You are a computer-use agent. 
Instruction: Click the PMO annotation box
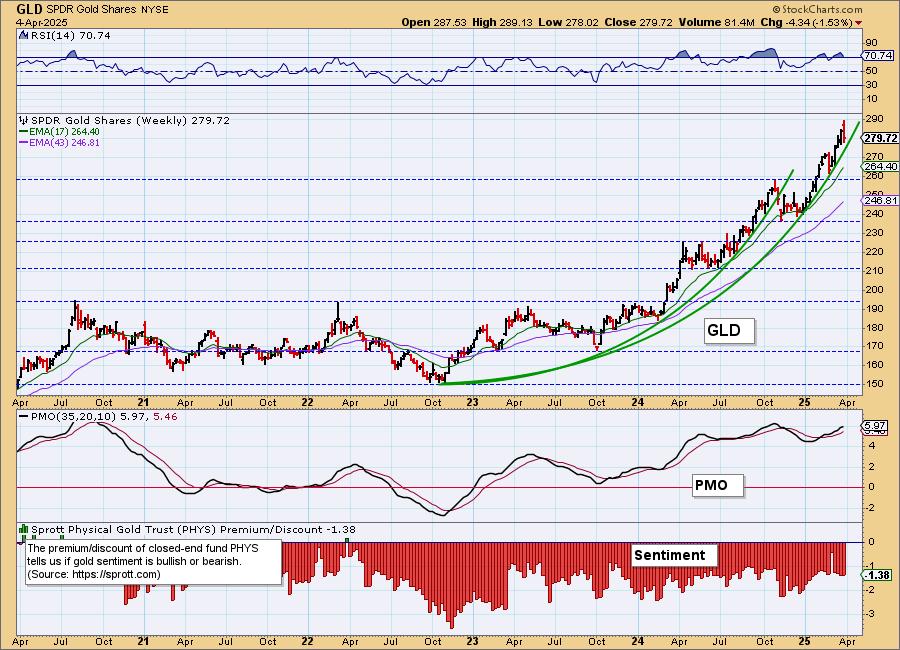(717, 486)
